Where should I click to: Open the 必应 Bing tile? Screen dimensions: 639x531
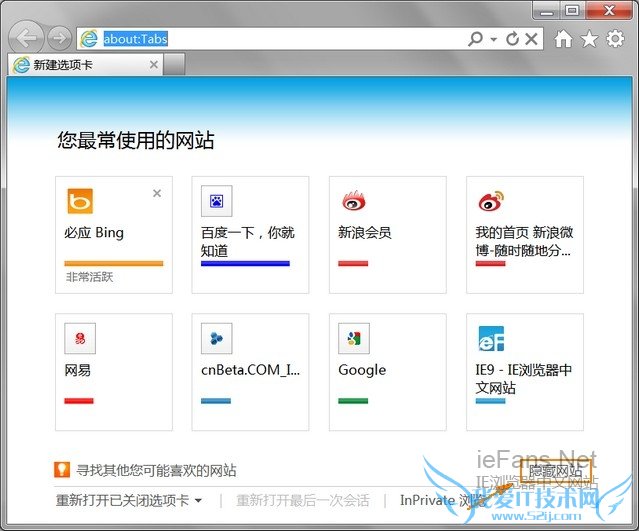point(114,235)
